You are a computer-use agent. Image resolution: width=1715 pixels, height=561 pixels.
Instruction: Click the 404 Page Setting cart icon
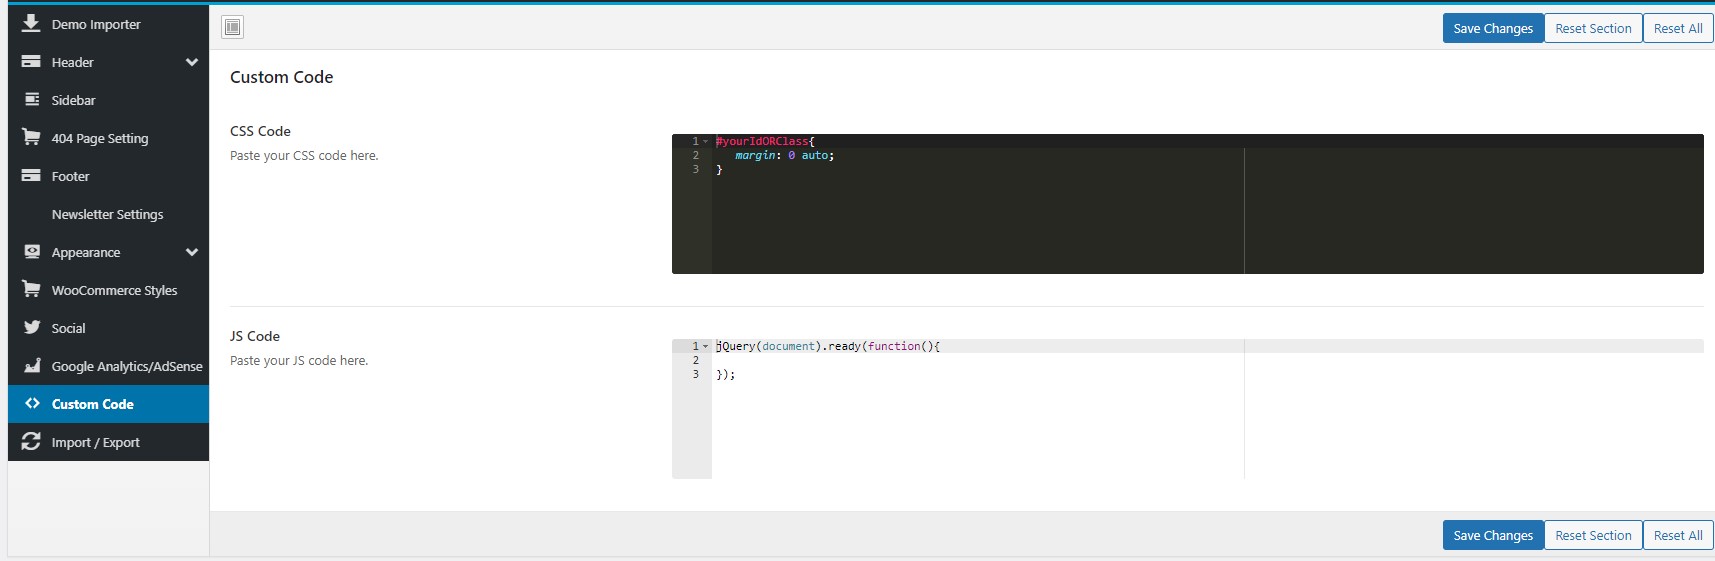(x=31, y=137)
